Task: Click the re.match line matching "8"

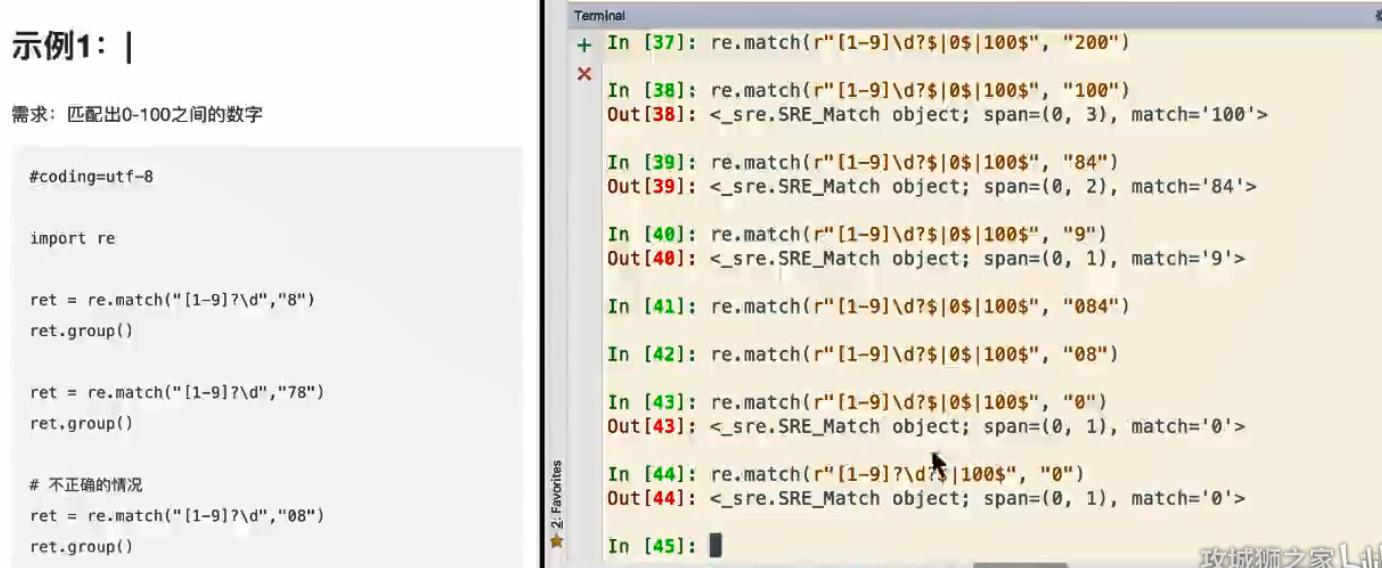Action: click(x=173, y=300)
